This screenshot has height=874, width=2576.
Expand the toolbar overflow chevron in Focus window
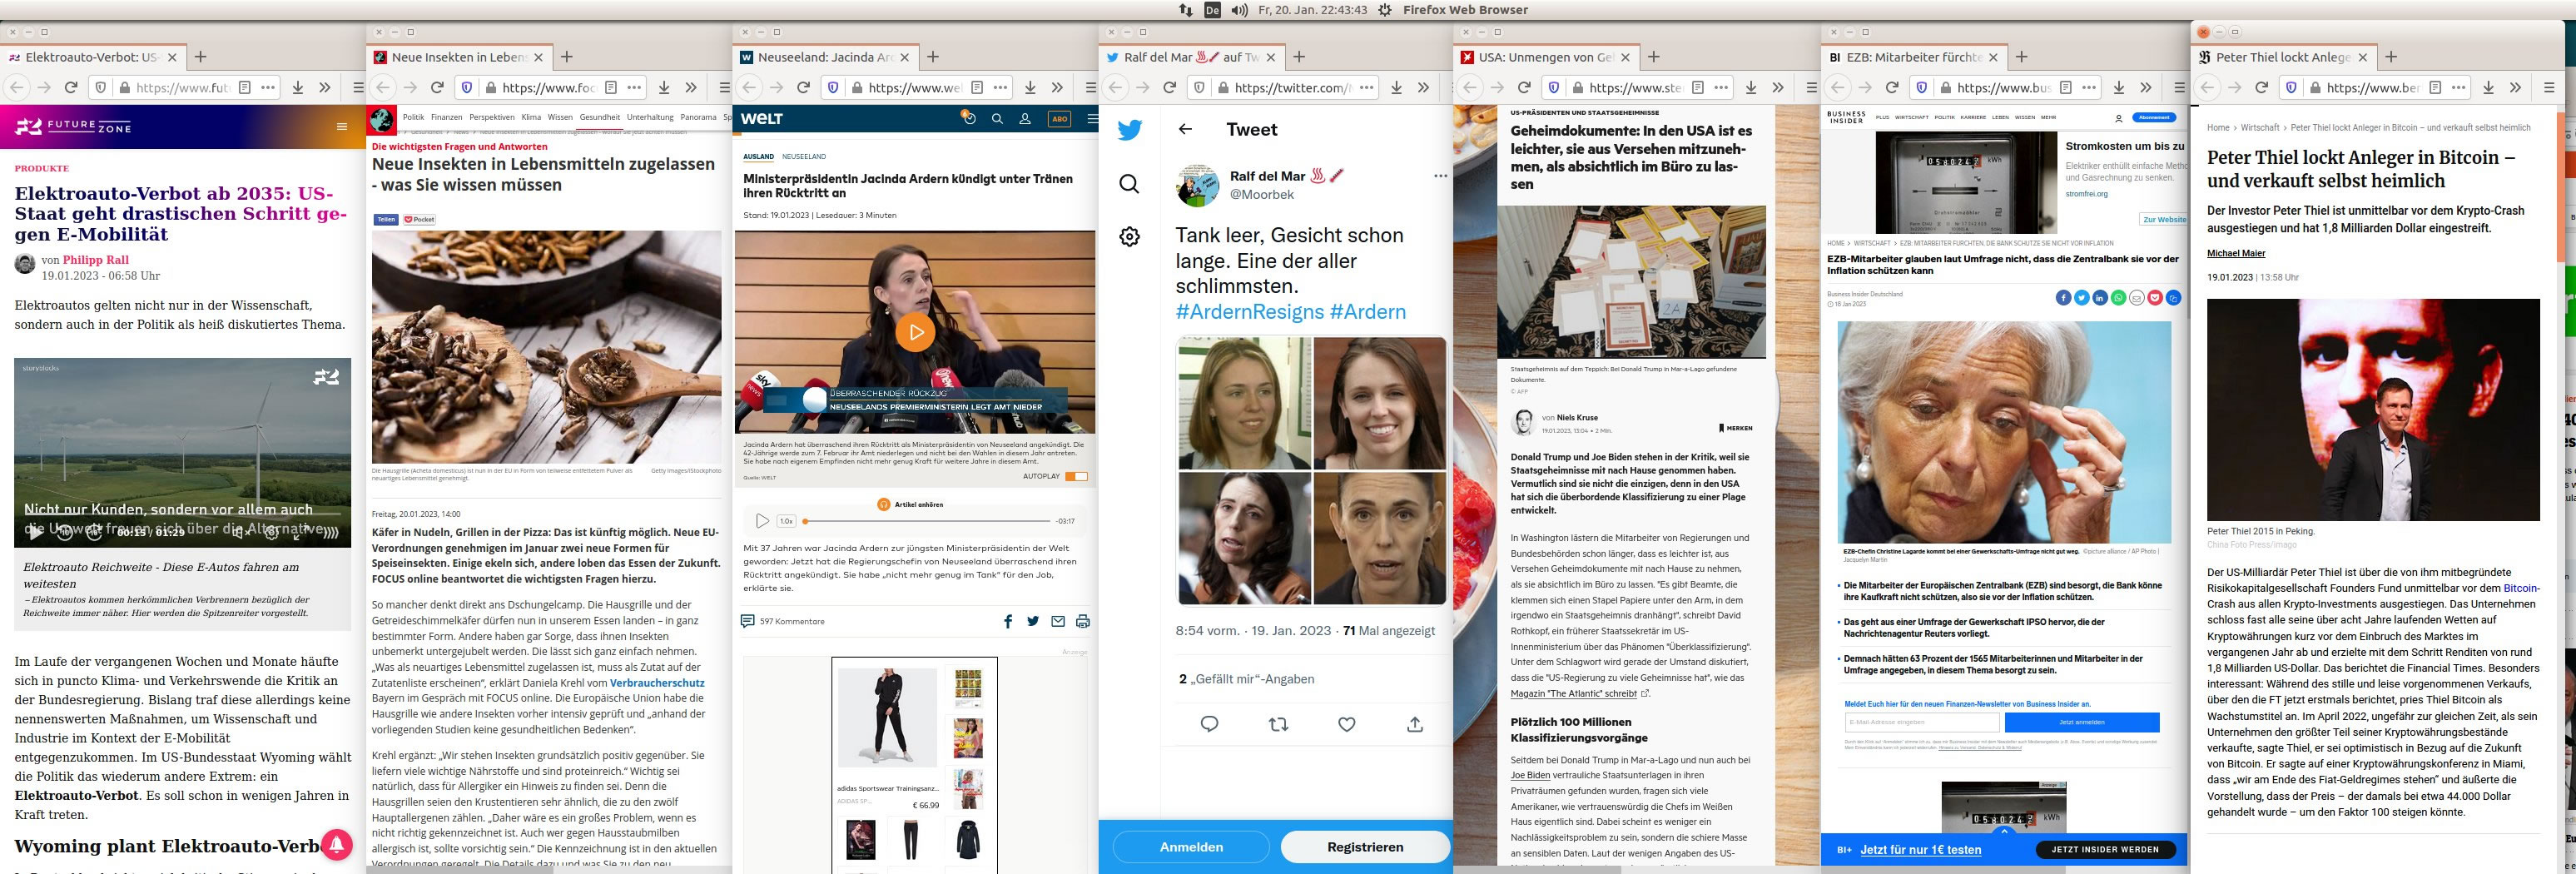click(691, 88)
